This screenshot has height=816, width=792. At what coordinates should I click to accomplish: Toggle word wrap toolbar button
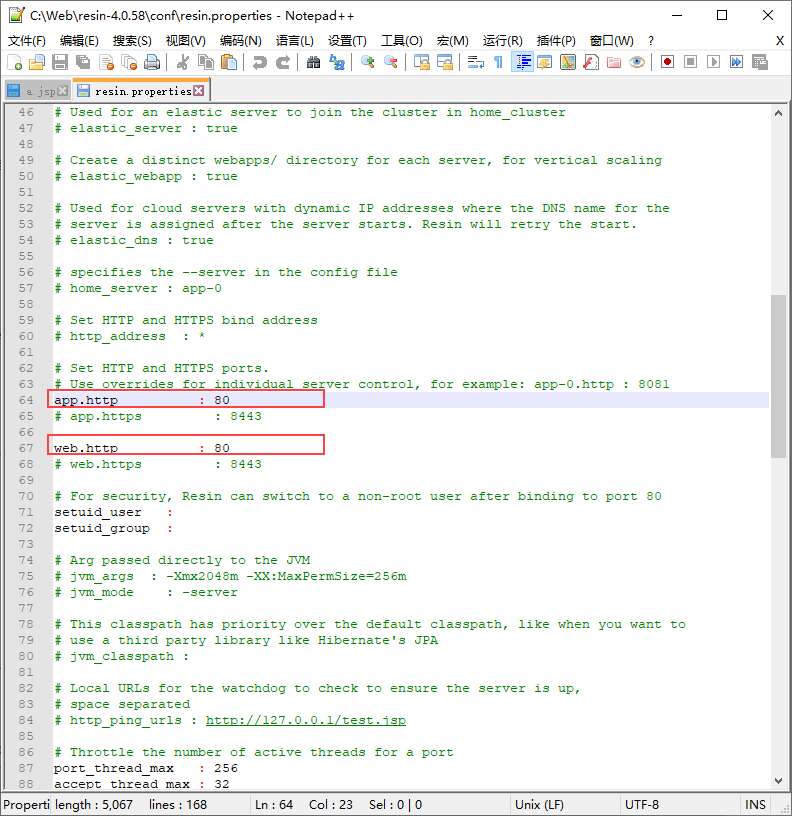coord(476,62)
